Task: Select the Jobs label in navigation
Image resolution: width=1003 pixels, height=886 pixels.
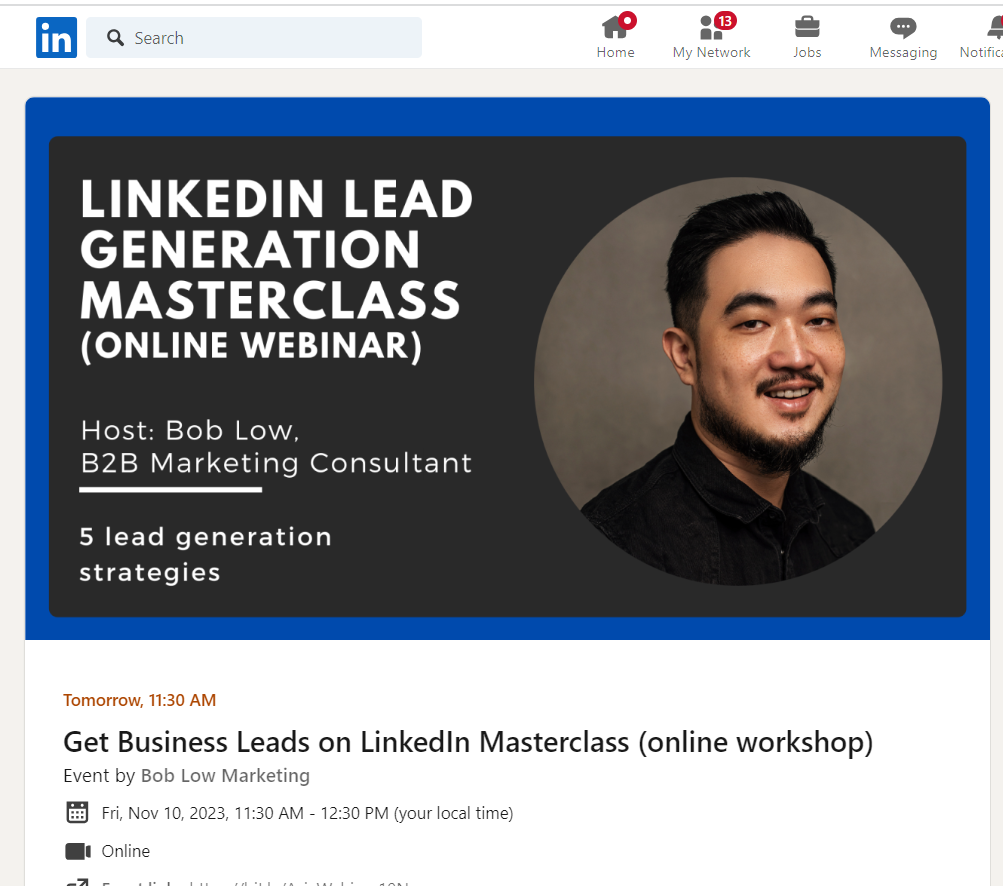Action: 807,52
